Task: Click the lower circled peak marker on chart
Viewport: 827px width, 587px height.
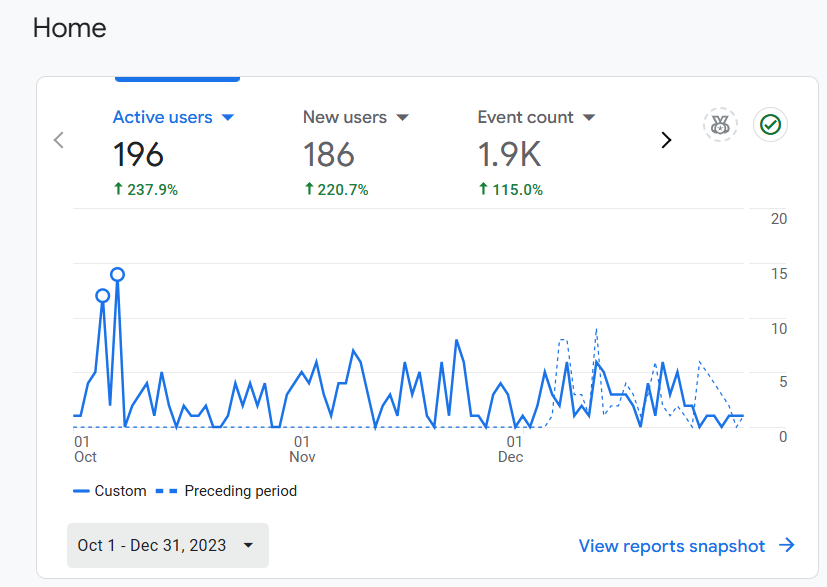Action: coord(103,296)
